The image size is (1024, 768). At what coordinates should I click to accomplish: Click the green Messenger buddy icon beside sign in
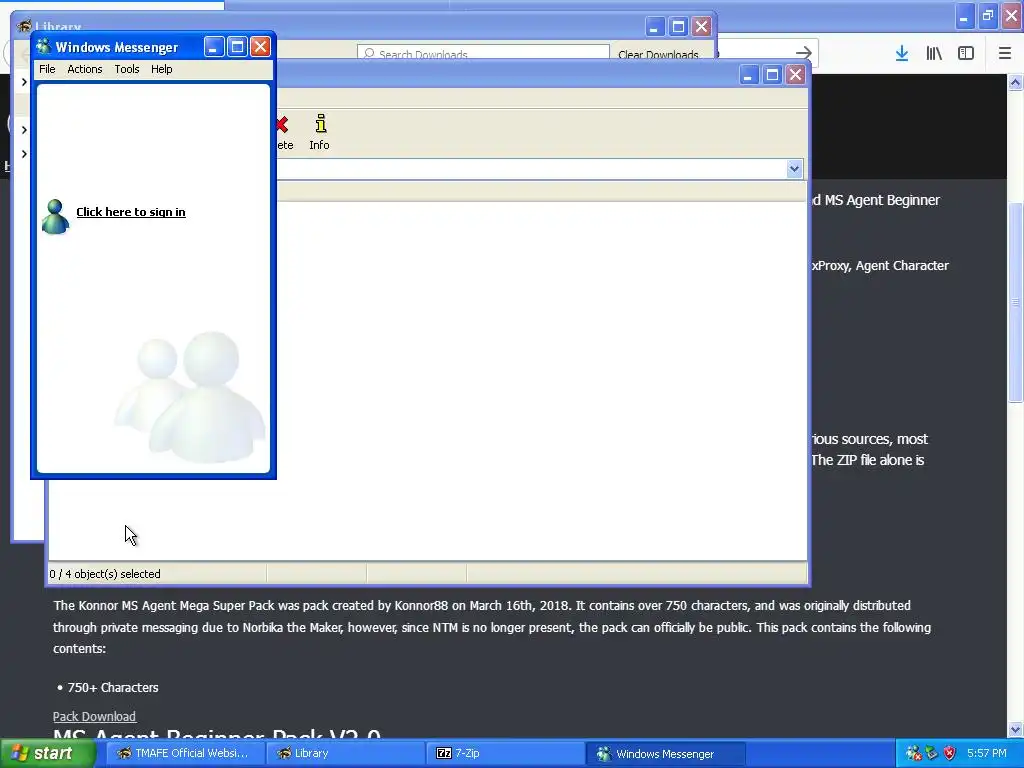(x=56, y=217)
